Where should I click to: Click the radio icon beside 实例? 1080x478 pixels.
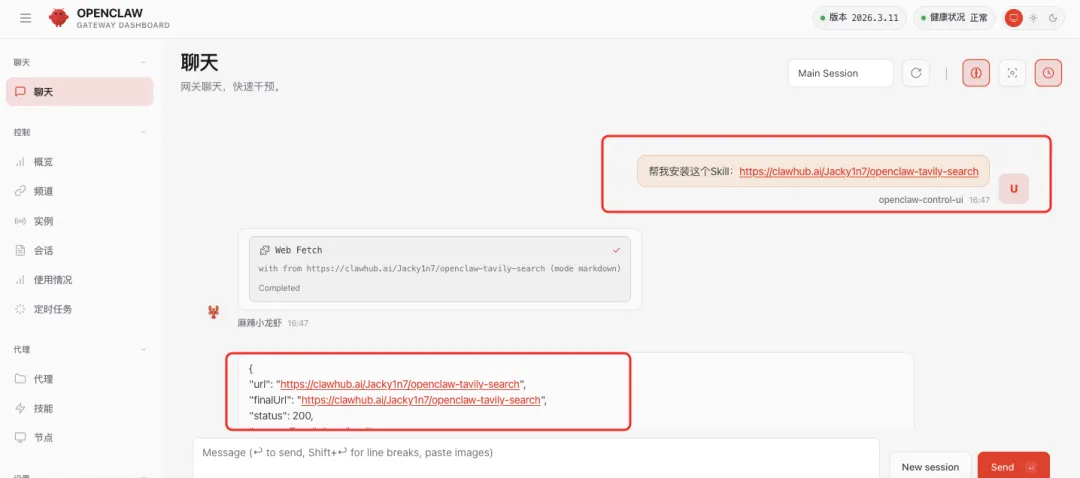[x=20, y=221]
